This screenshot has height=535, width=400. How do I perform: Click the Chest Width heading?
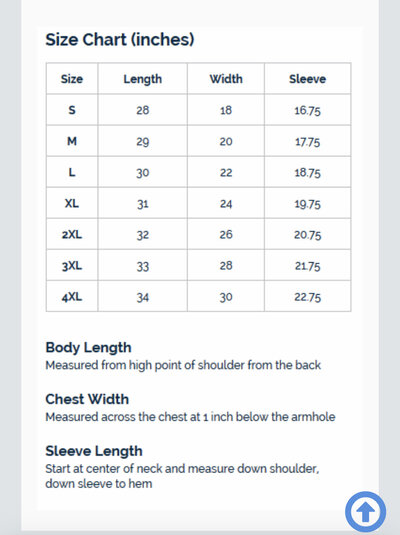click(87, 399)
